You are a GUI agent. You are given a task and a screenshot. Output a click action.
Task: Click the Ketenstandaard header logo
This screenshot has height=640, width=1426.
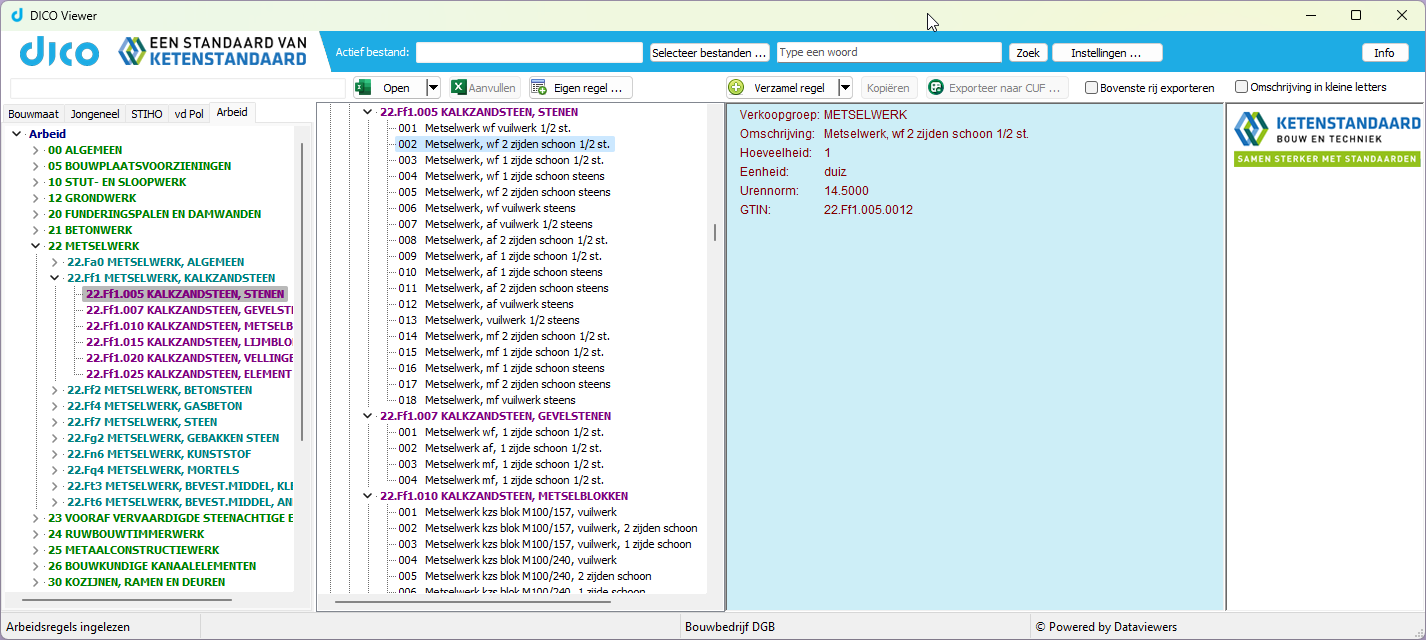(x=212, y=52)
